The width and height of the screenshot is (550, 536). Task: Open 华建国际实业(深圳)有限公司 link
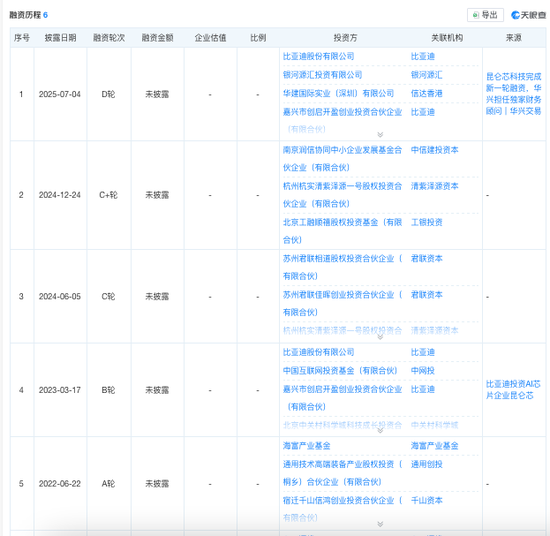(338, 93)
